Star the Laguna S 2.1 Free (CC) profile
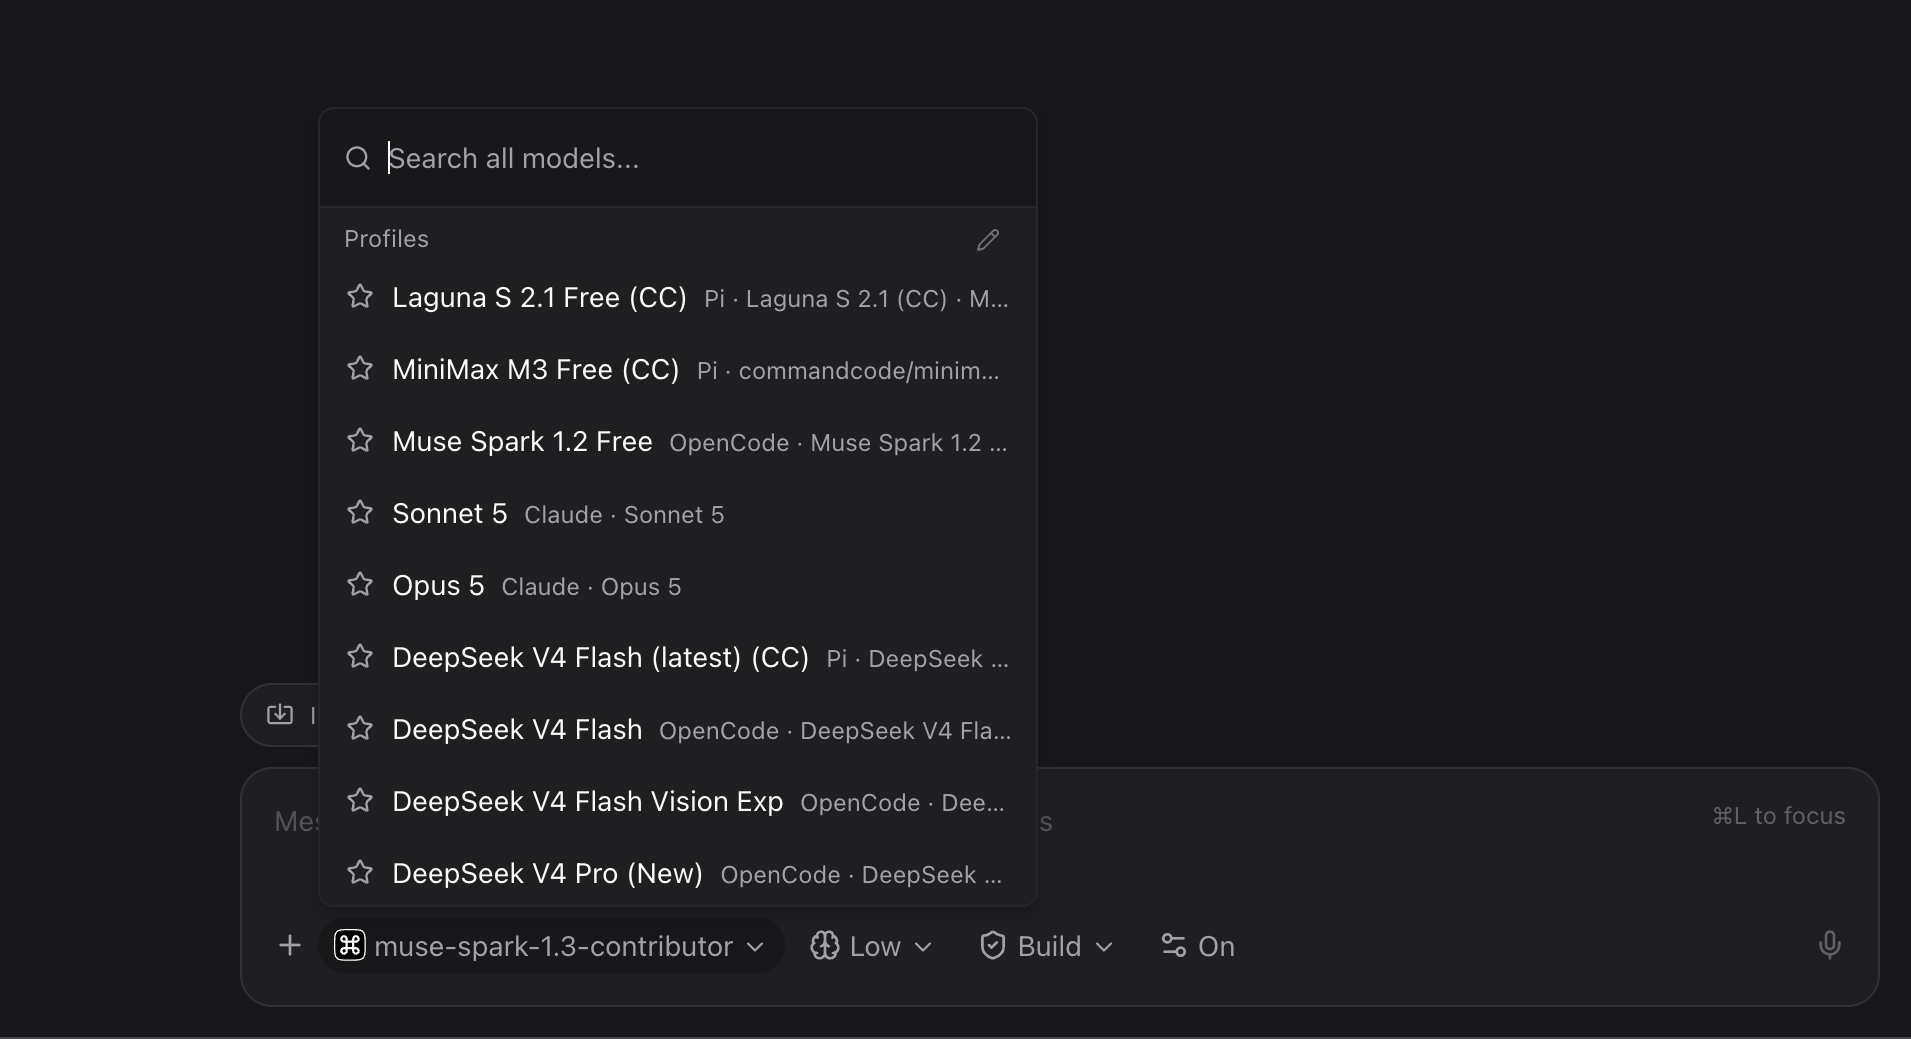This screenshot has width=1911, height=1039. point(360,297)
